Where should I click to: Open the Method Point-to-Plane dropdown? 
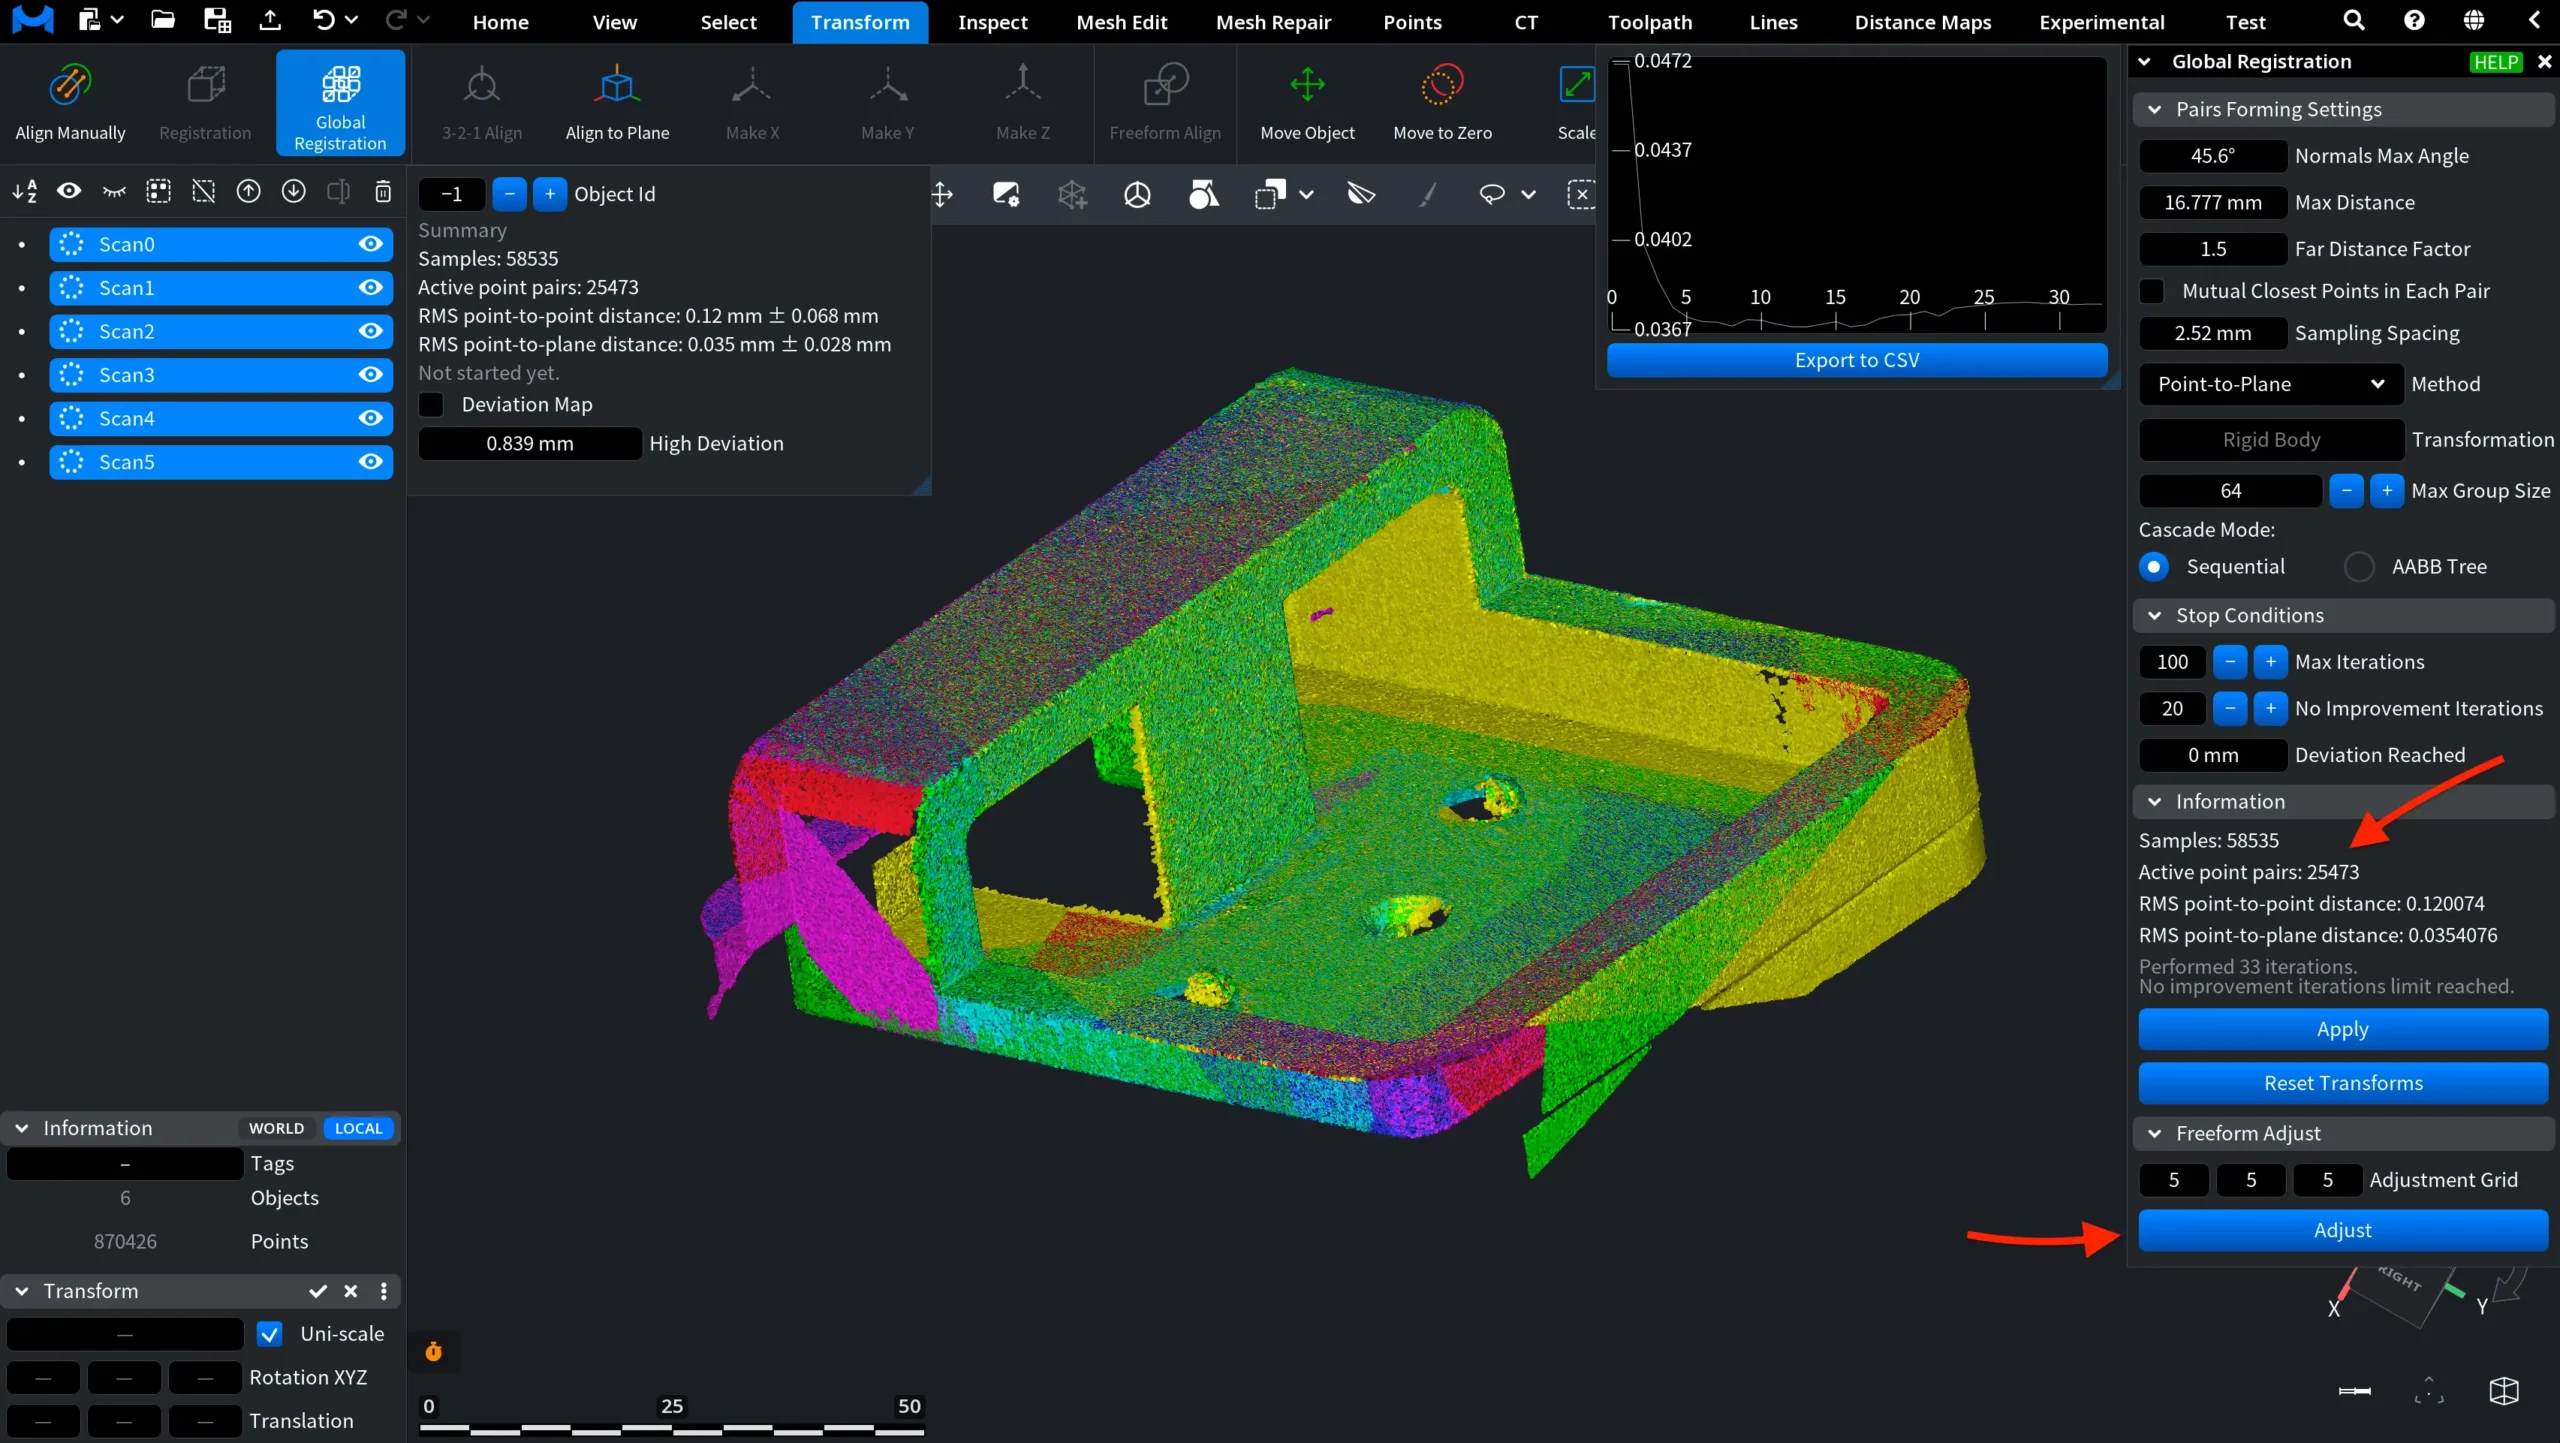(2271, 384)
